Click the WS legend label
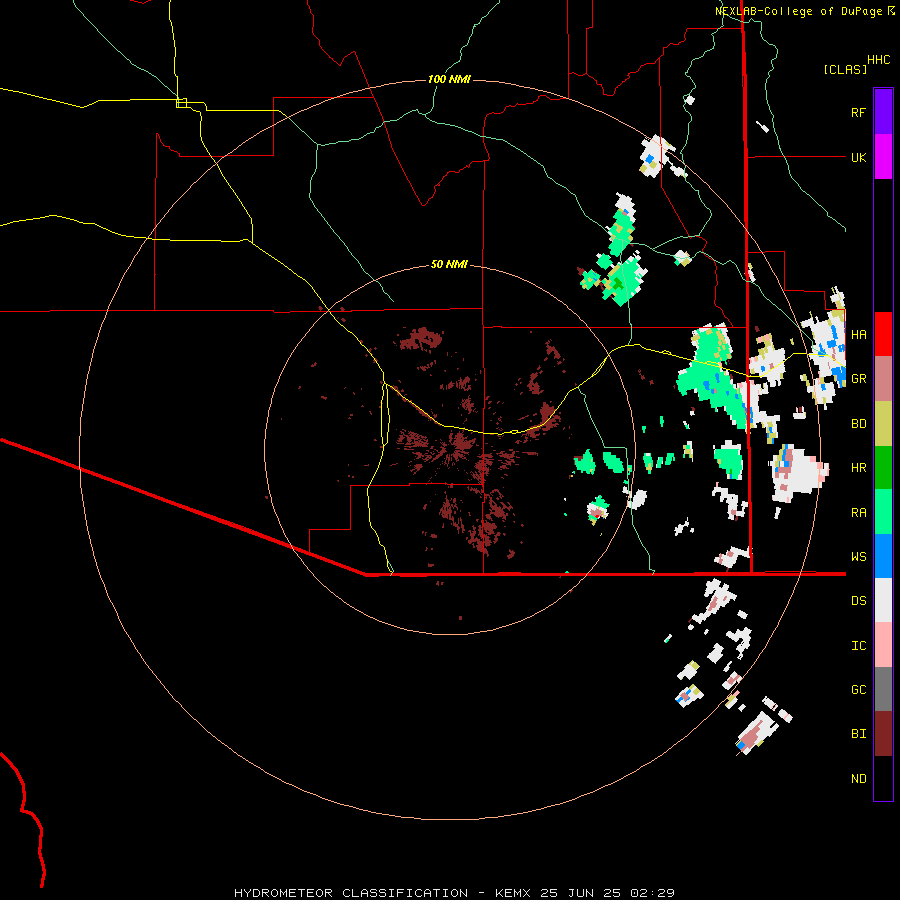 pyautogui.click(x=858, y=557)
